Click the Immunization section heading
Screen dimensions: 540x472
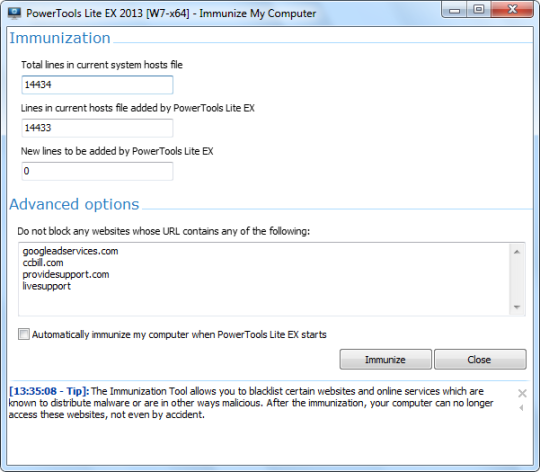click(60, 38)
